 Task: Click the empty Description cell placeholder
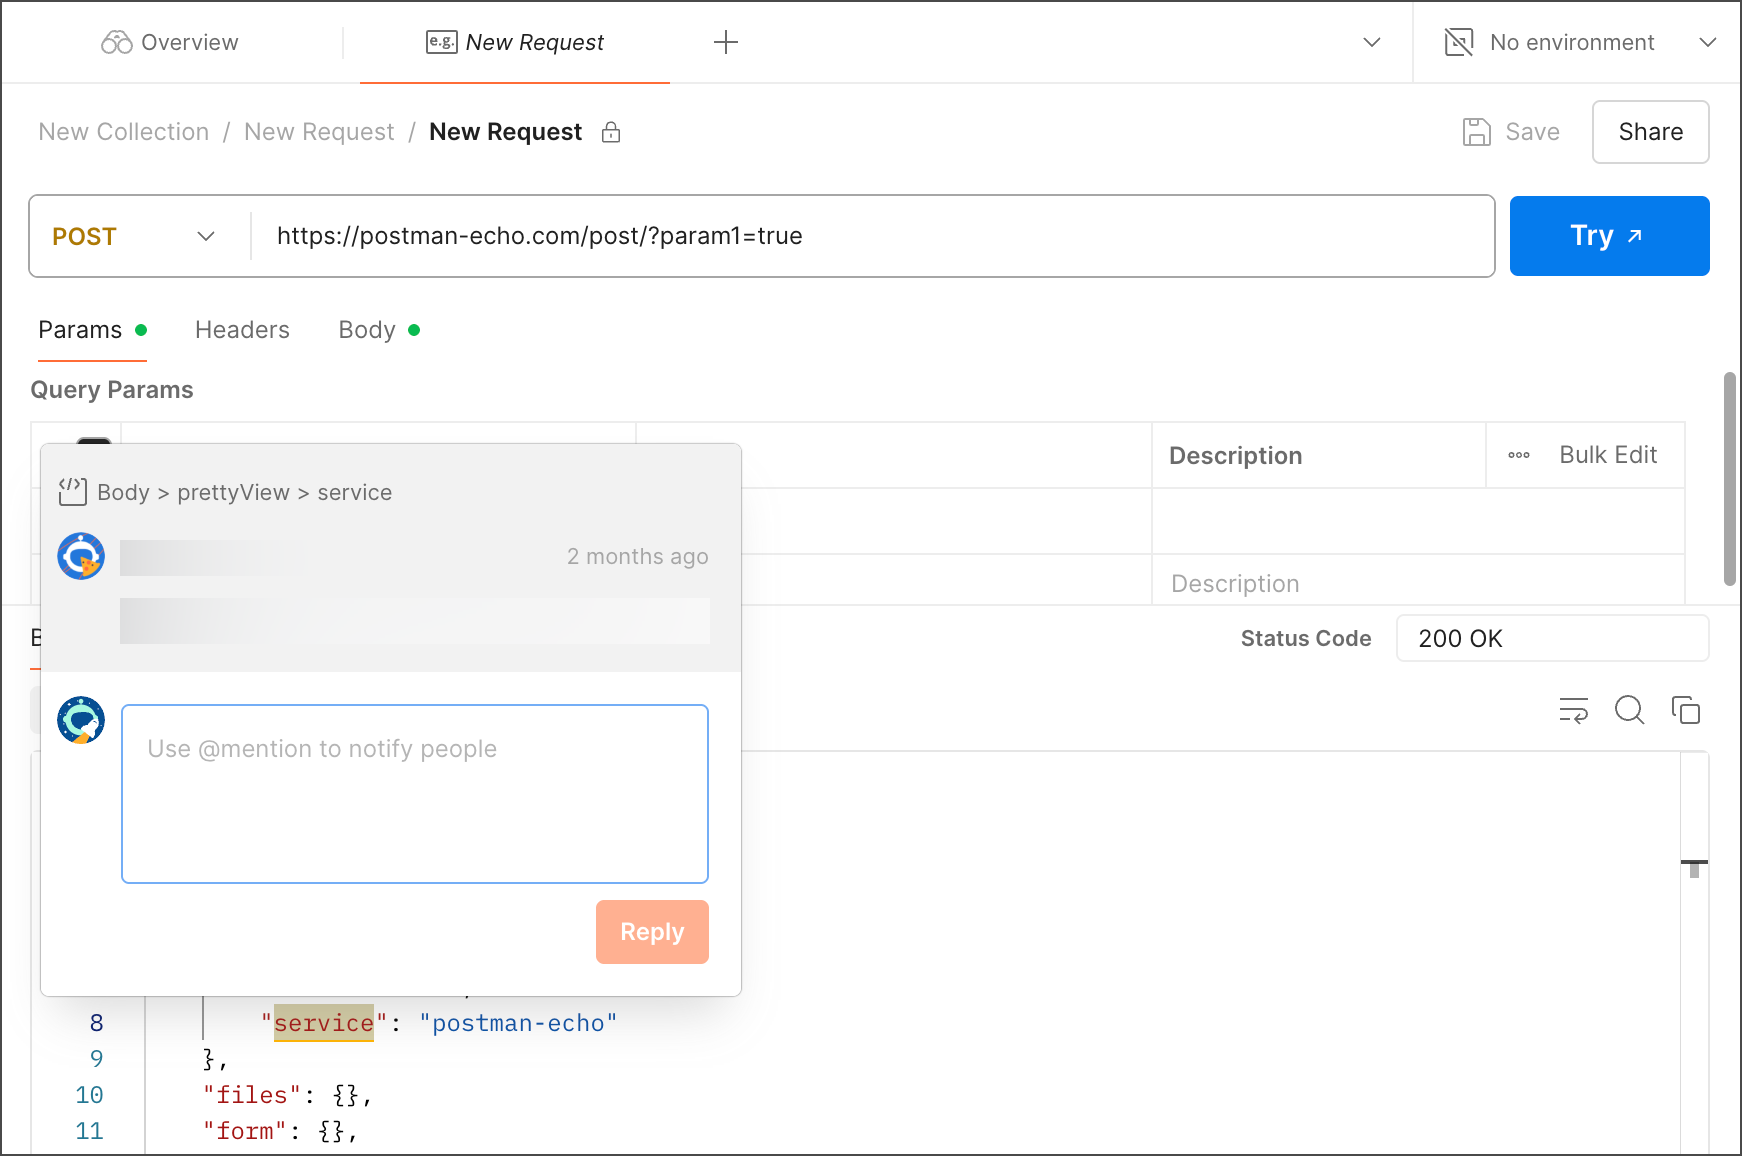coord(1235,584)
